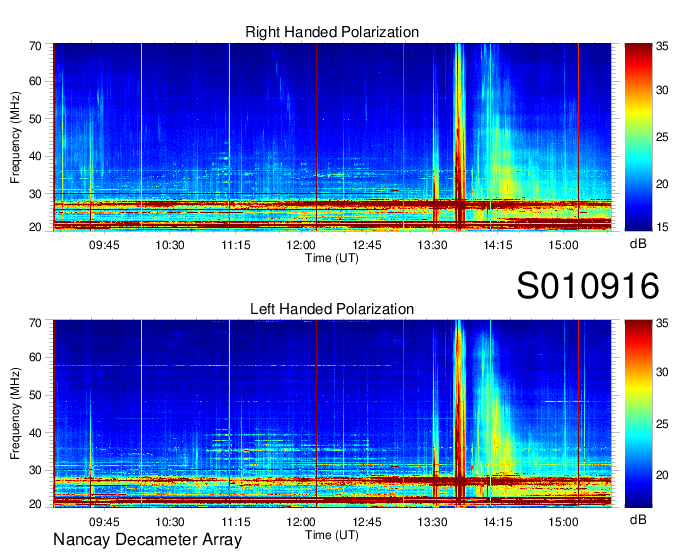Click the 12:00 time tick on the right-handed plot

coord(301,245)
